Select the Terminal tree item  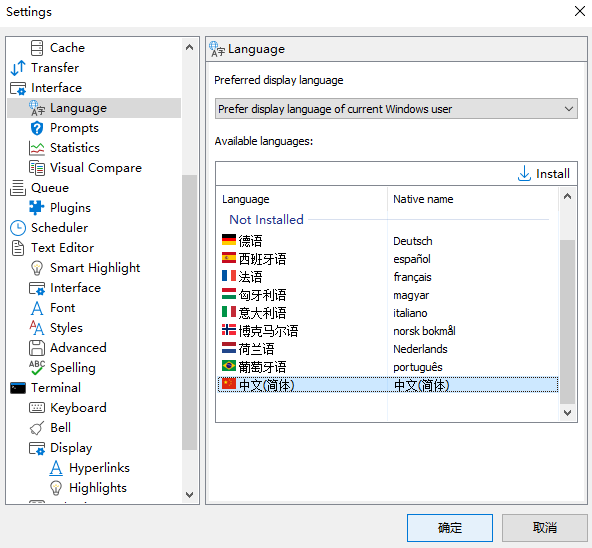[56, 388]
